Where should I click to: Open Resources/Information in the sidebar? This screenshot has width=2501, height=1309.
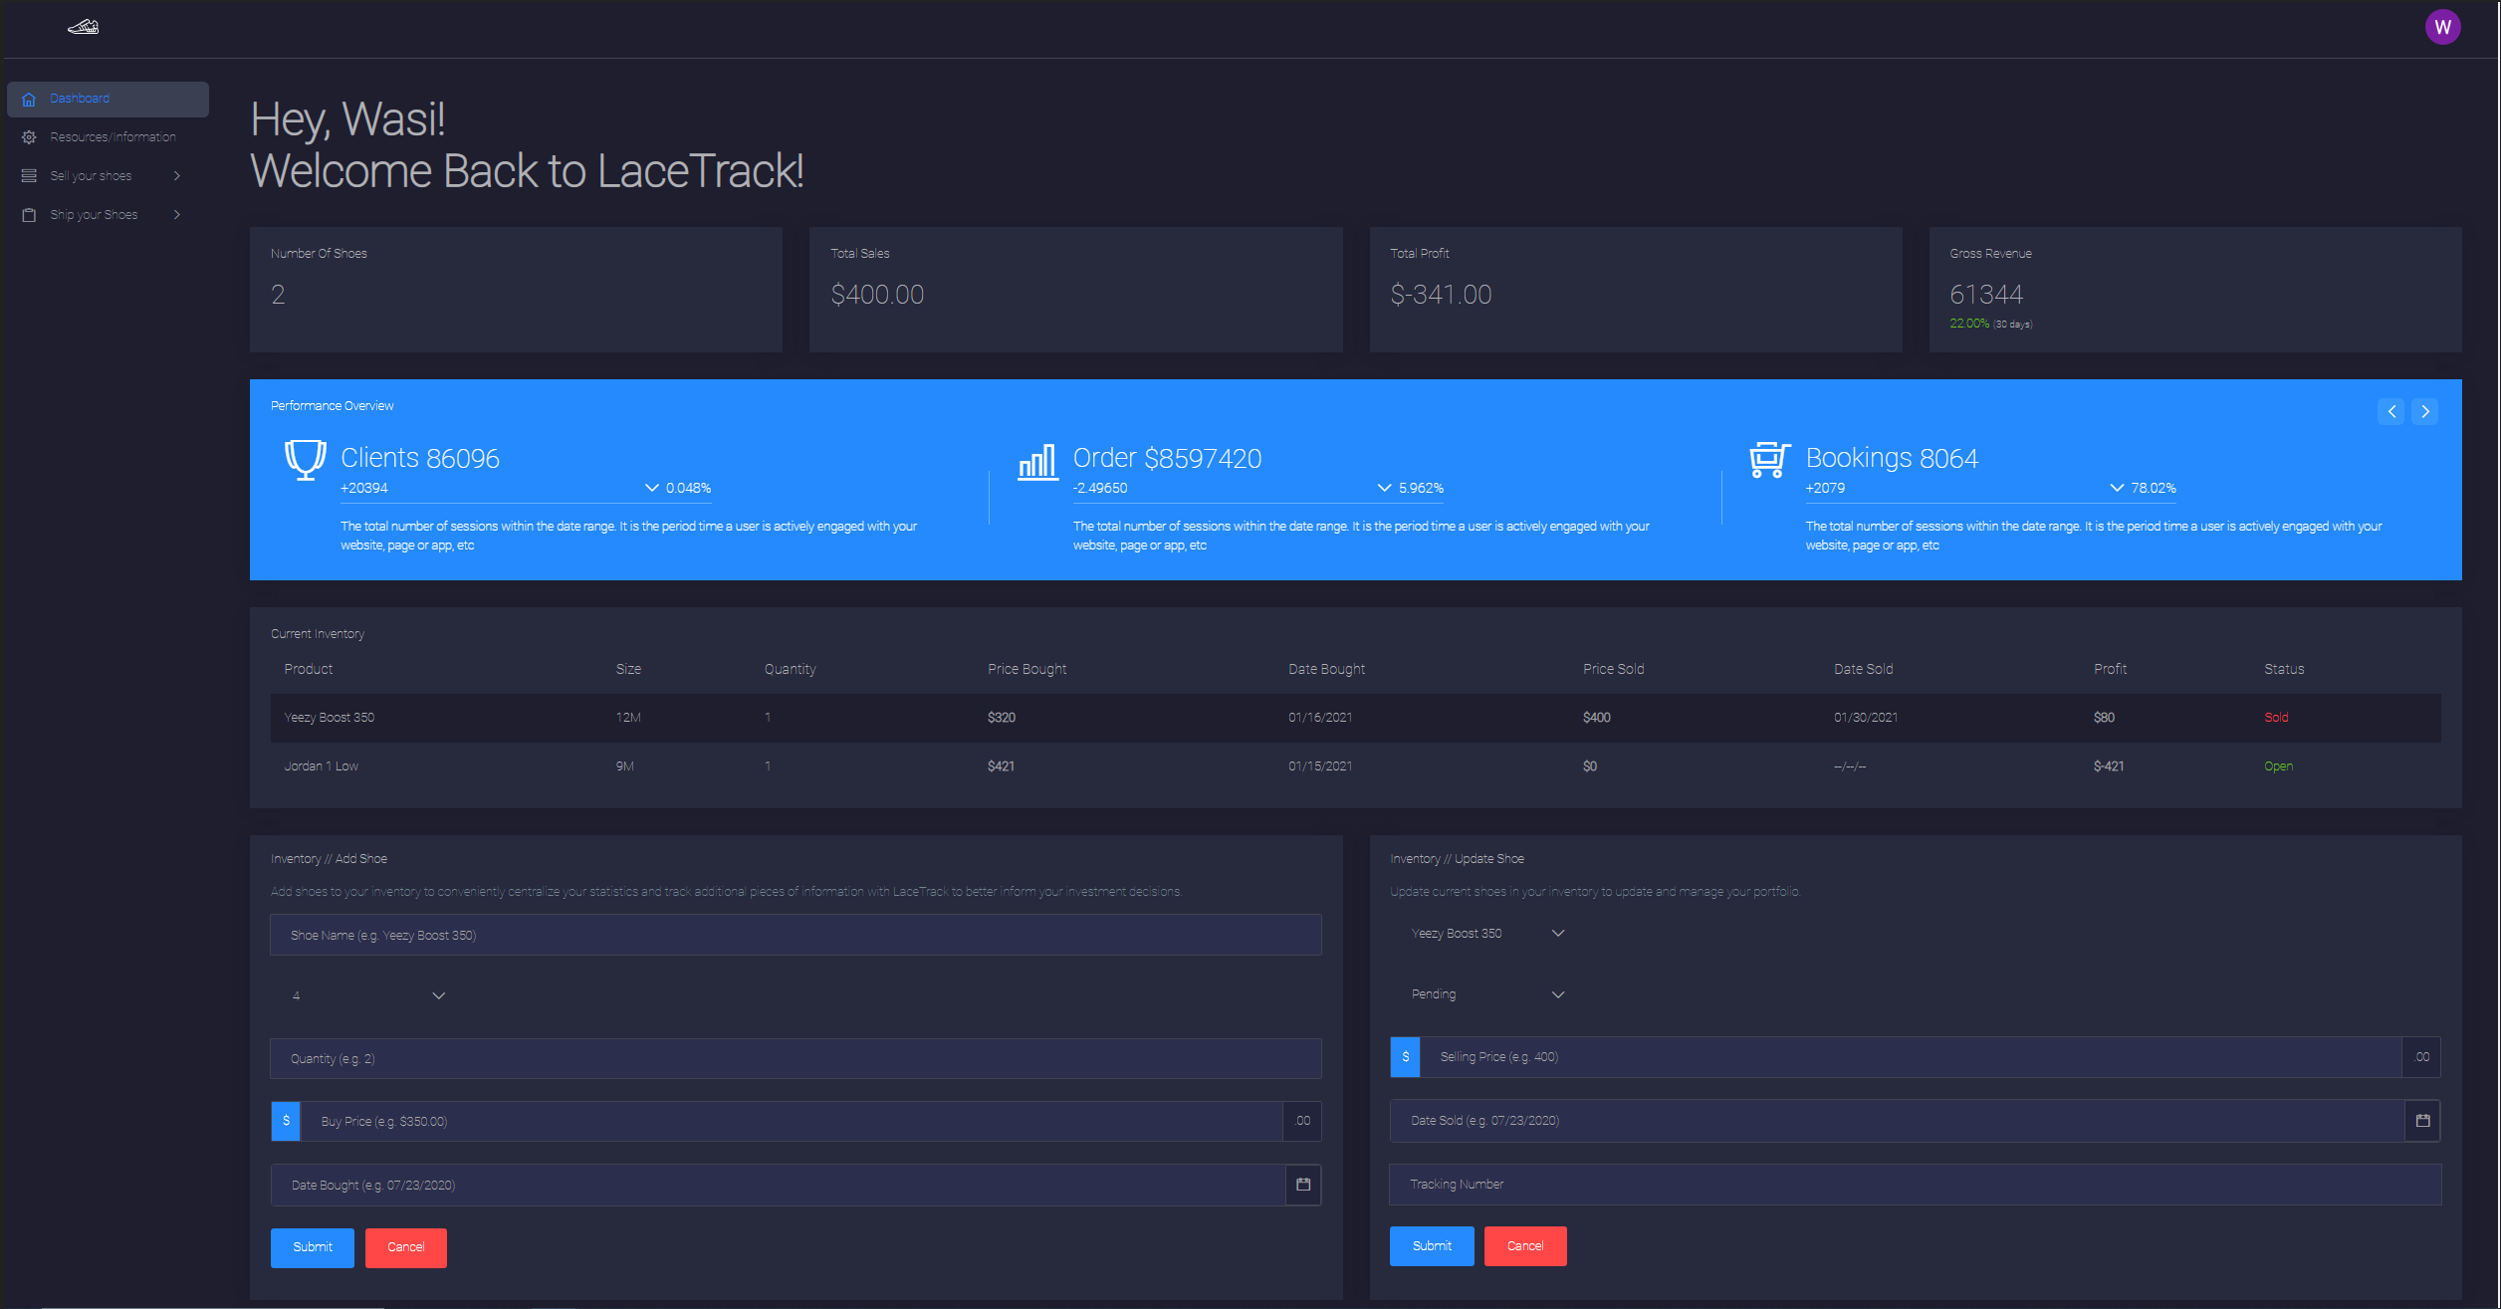(x=112, y=137)
